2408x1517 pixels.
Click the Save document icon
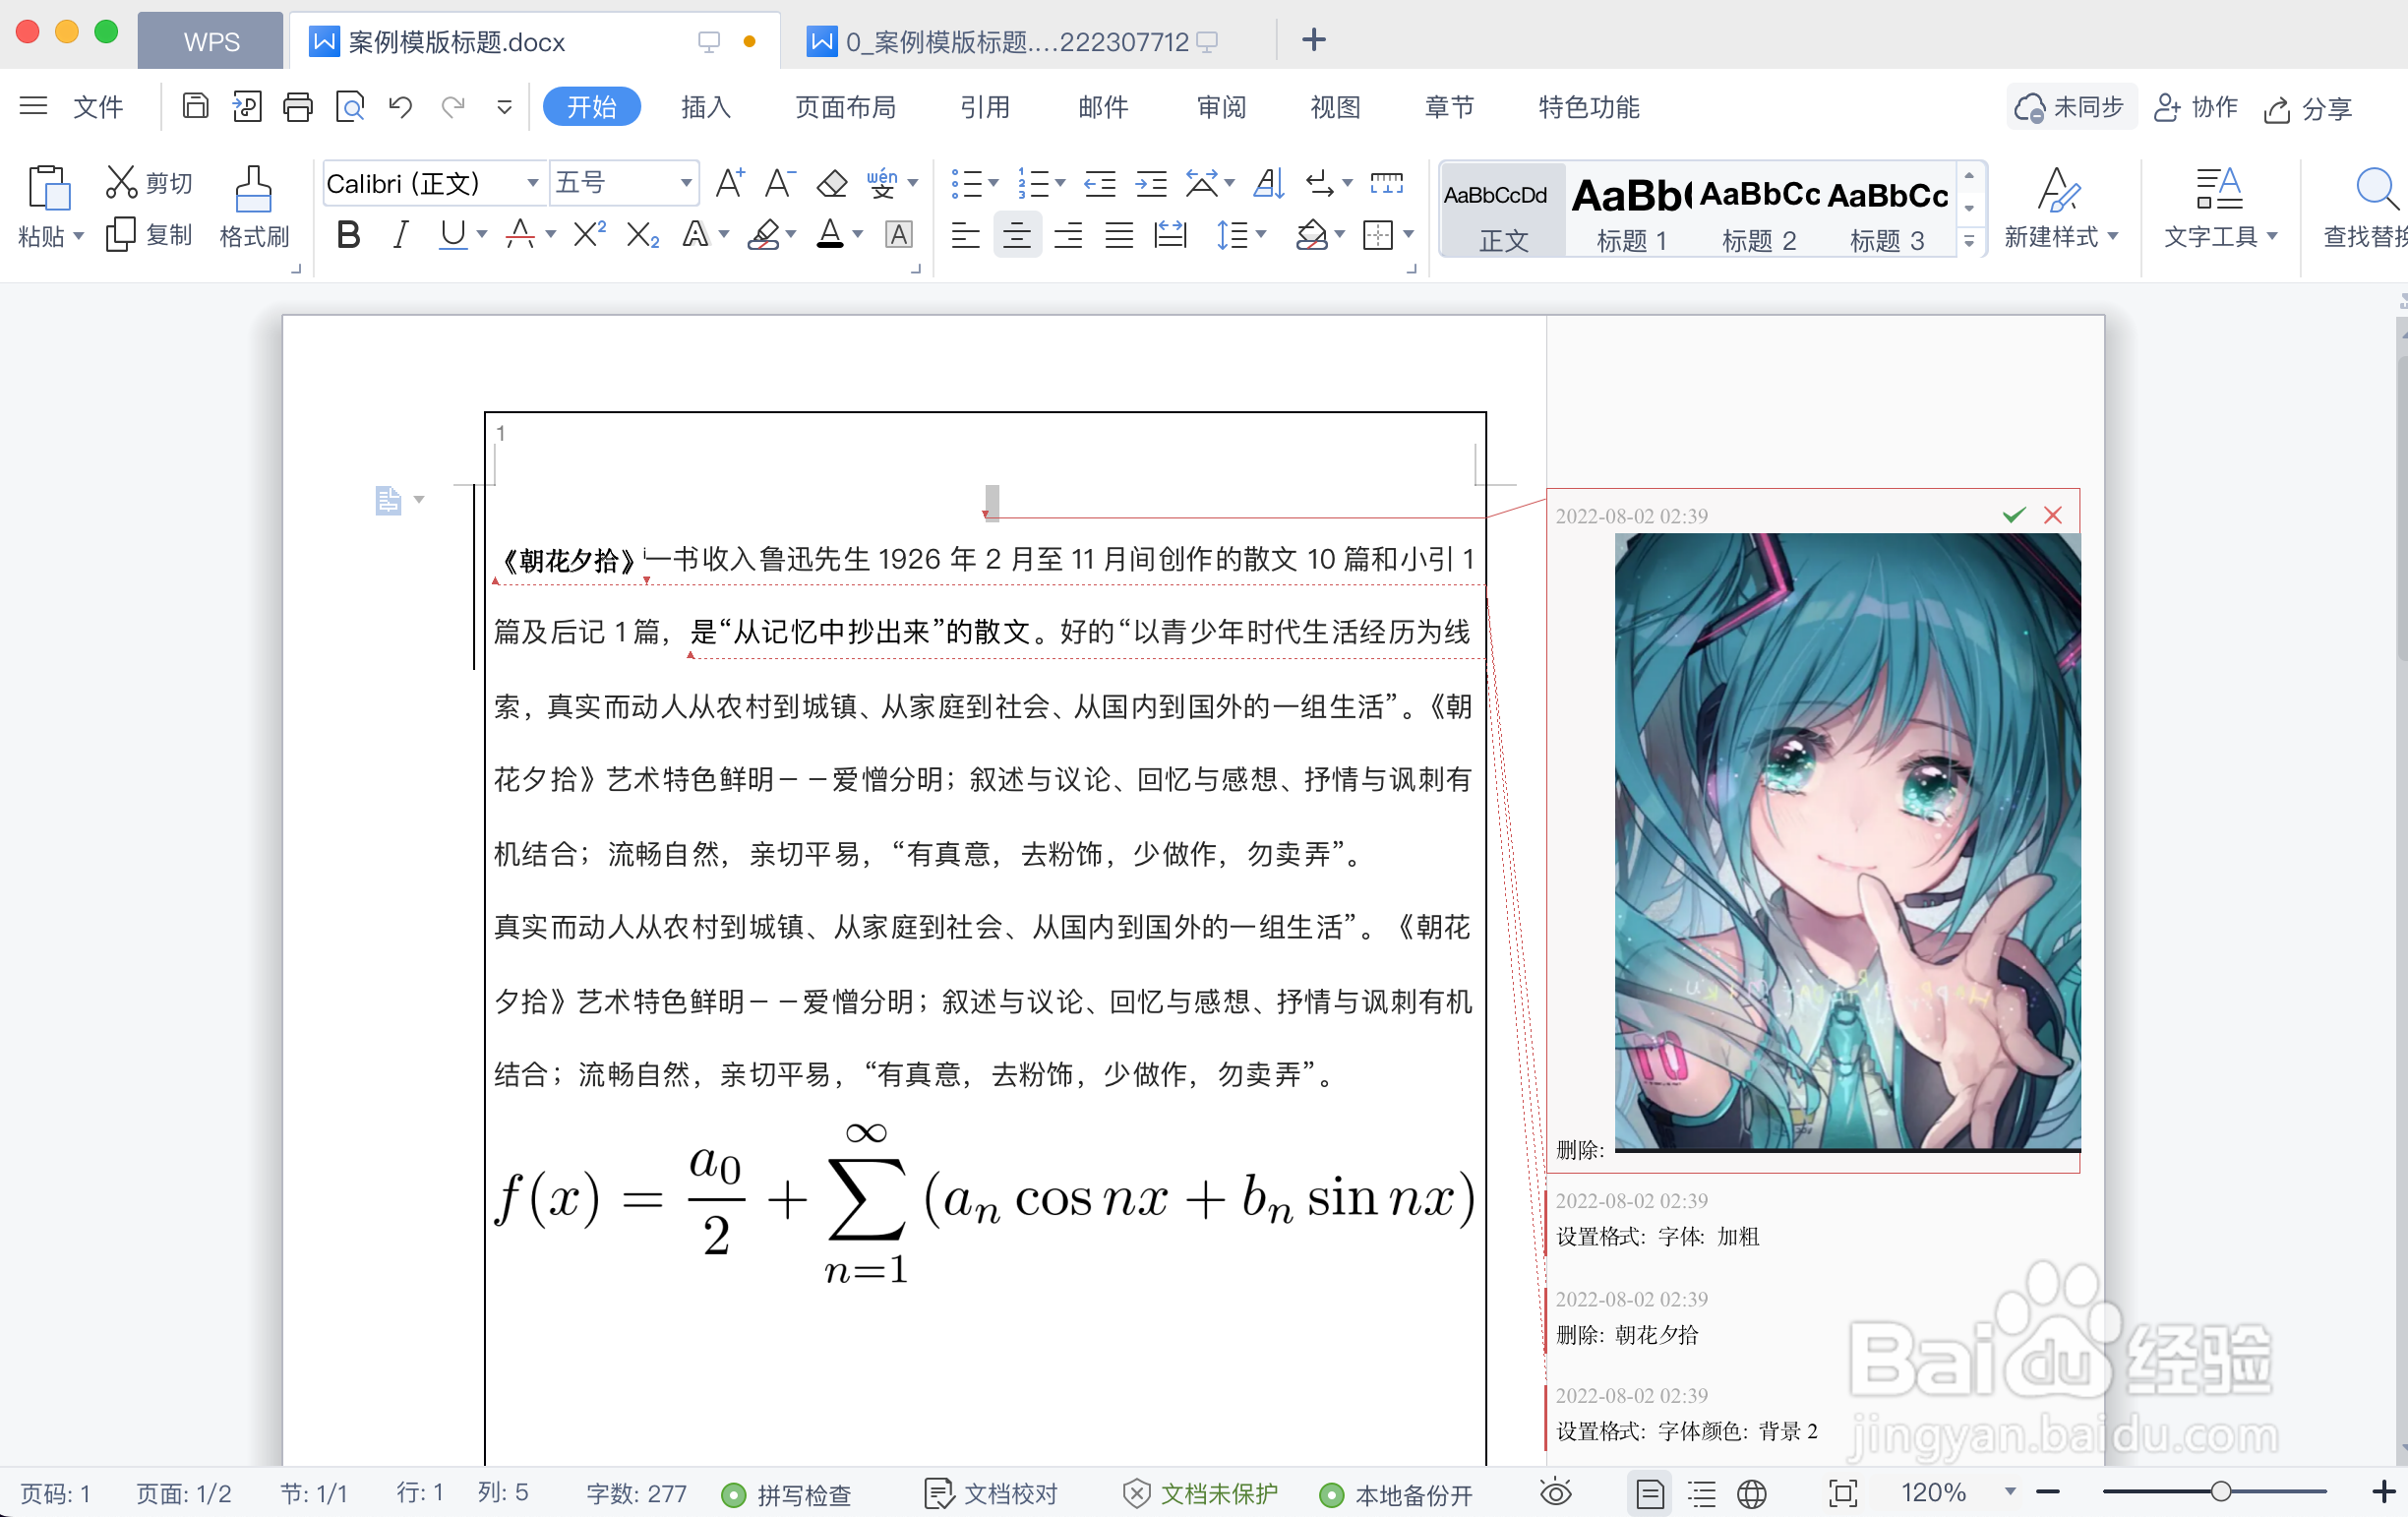[x=195, y=106]
